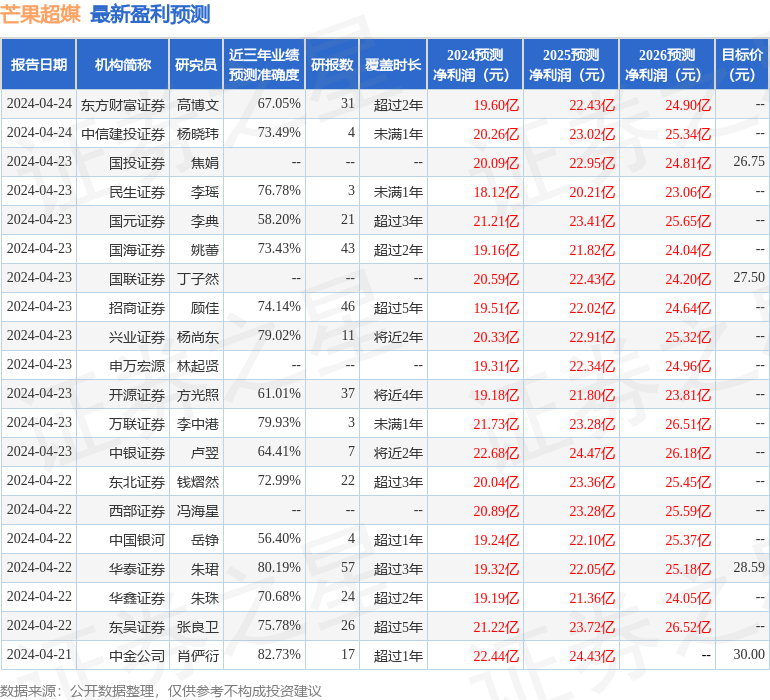Click researcher name 杨尚东
This screenshot has height=700, width=770.
coord(198,337)
